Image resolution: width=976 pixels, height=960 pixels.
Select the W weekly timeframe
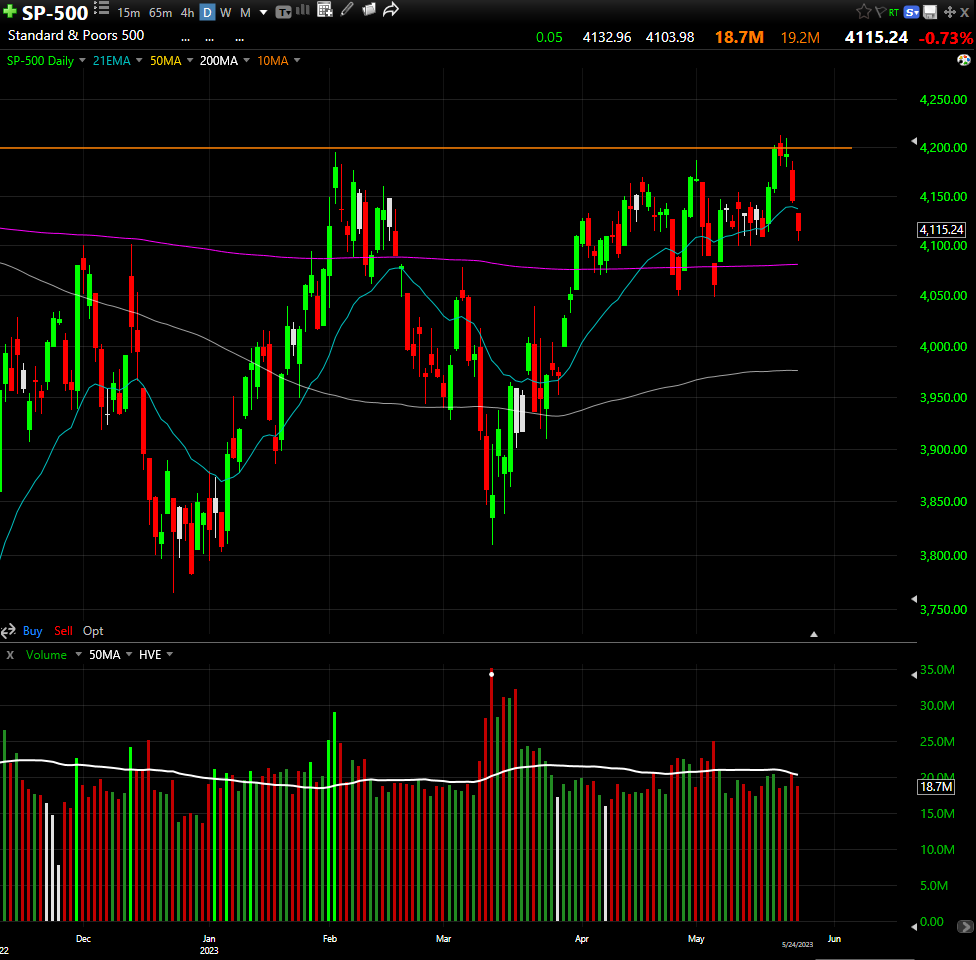click(226, 12)
